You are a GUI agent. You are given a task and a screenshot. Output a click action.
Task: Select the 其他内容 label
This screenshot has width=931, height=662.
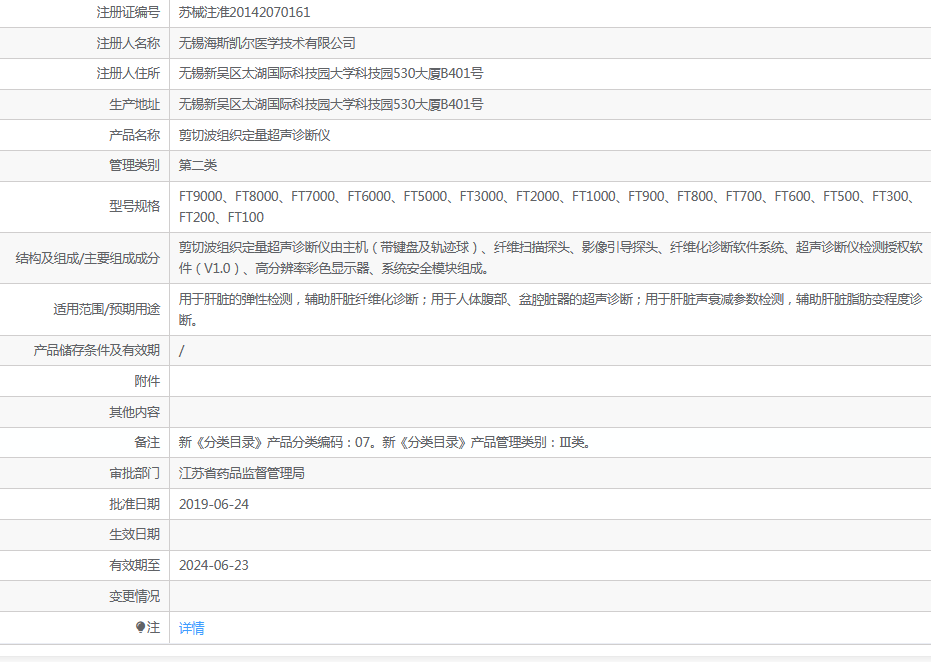point(135,412)
